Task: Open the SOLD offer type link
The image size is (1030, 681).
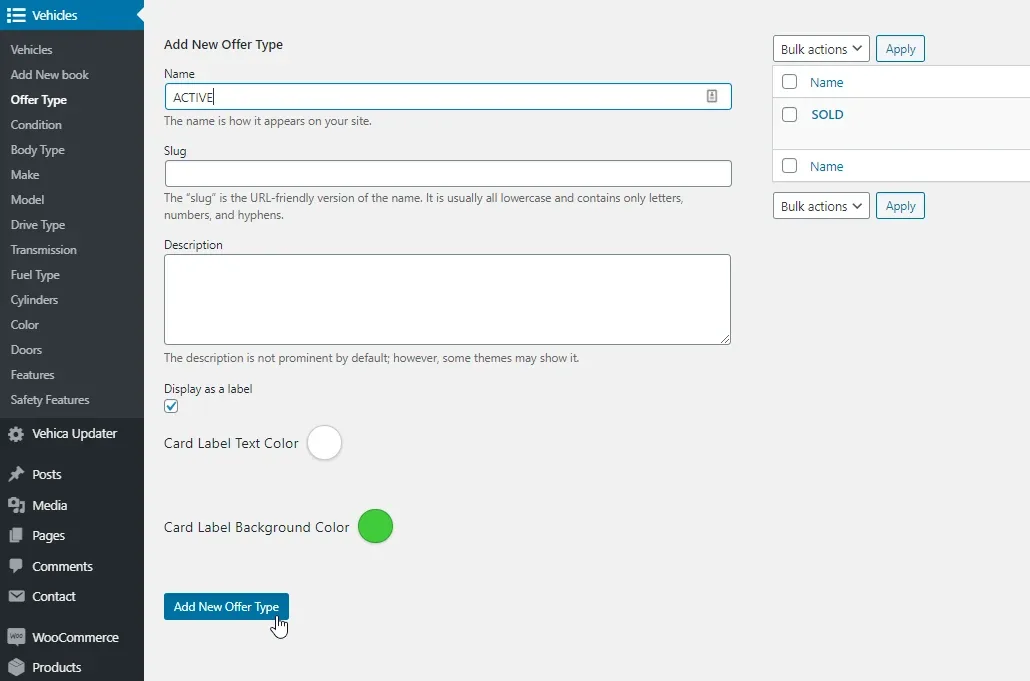Action: point(827,114)
